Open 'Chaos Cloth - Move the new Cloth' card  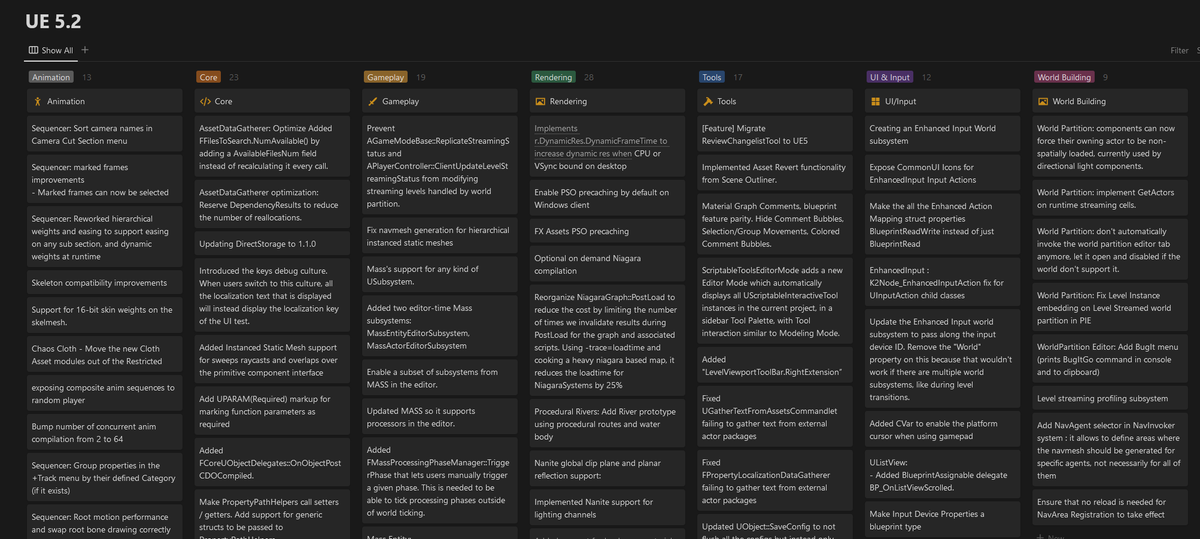104,354
